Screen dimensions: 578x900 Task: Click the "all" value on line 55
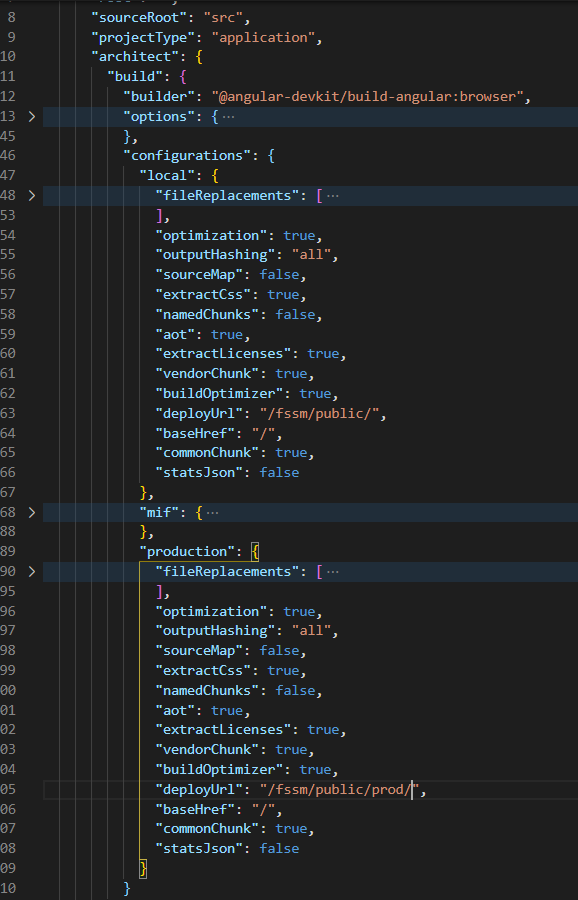click(312, 255)
